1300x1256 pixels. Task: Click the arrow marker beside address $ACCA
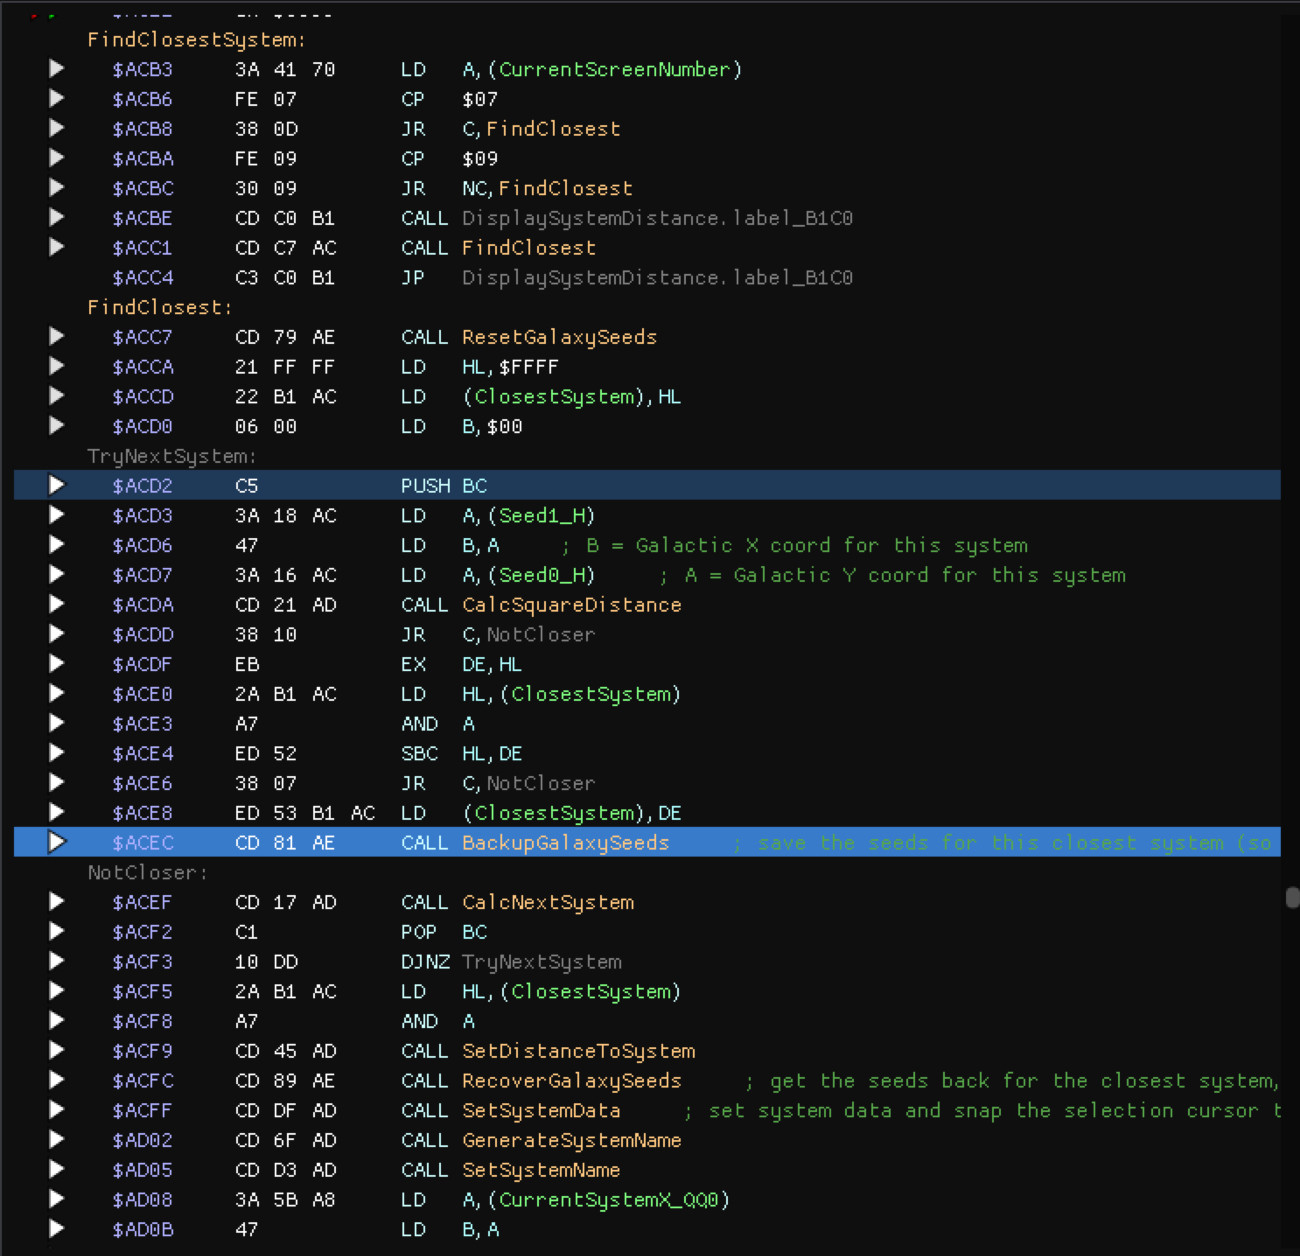coord(57,366)
